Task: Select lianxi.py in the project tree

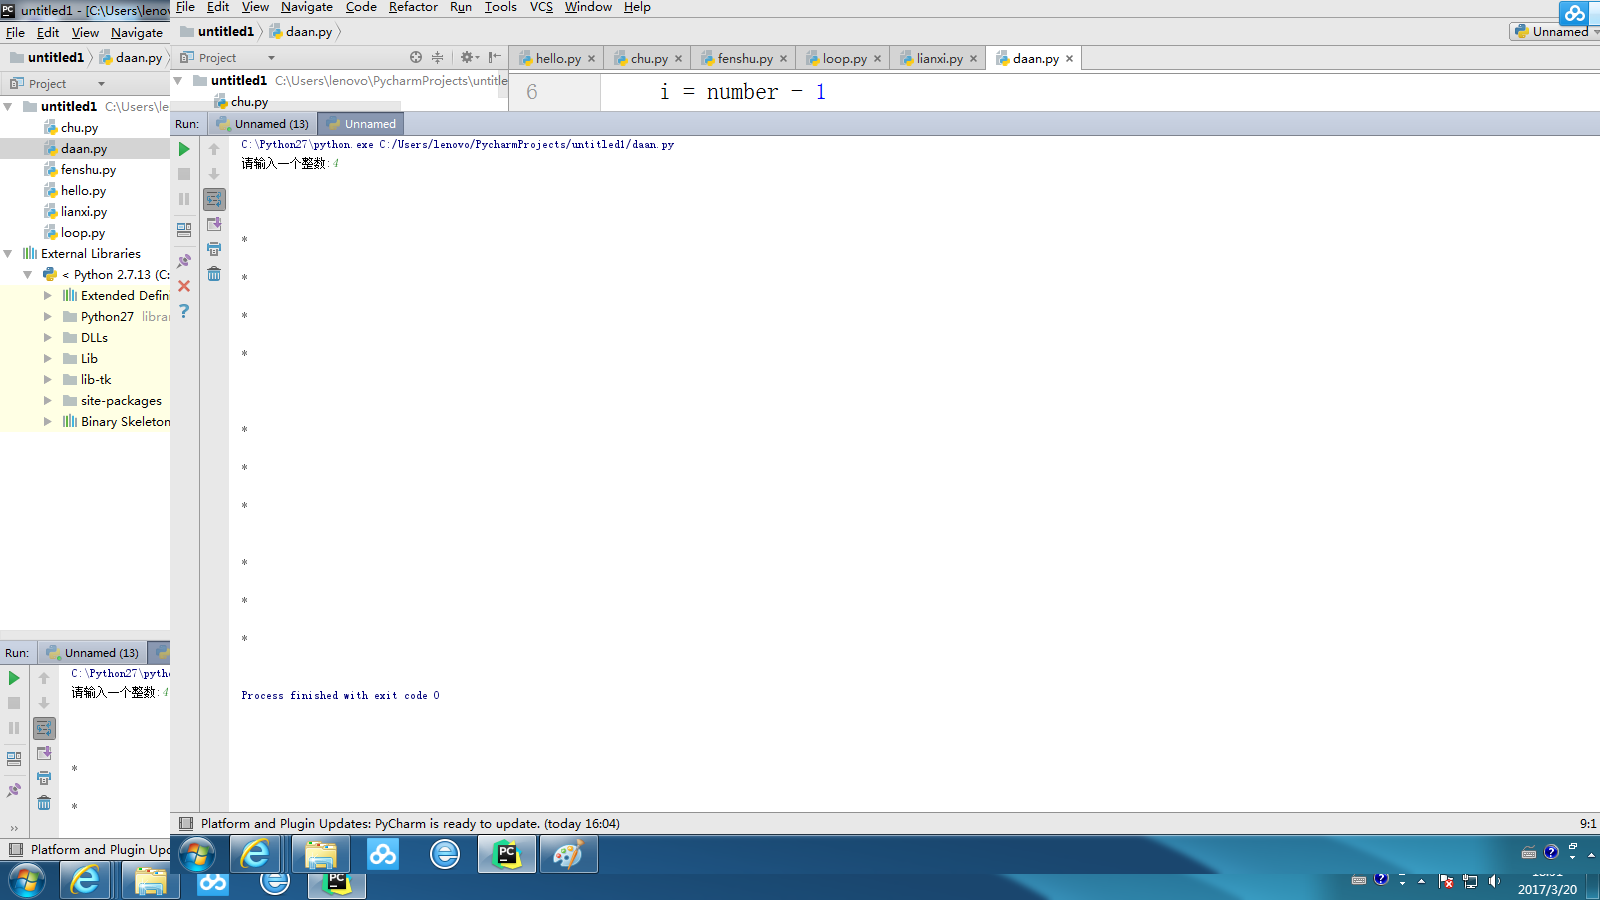Action: click(83, 212)
